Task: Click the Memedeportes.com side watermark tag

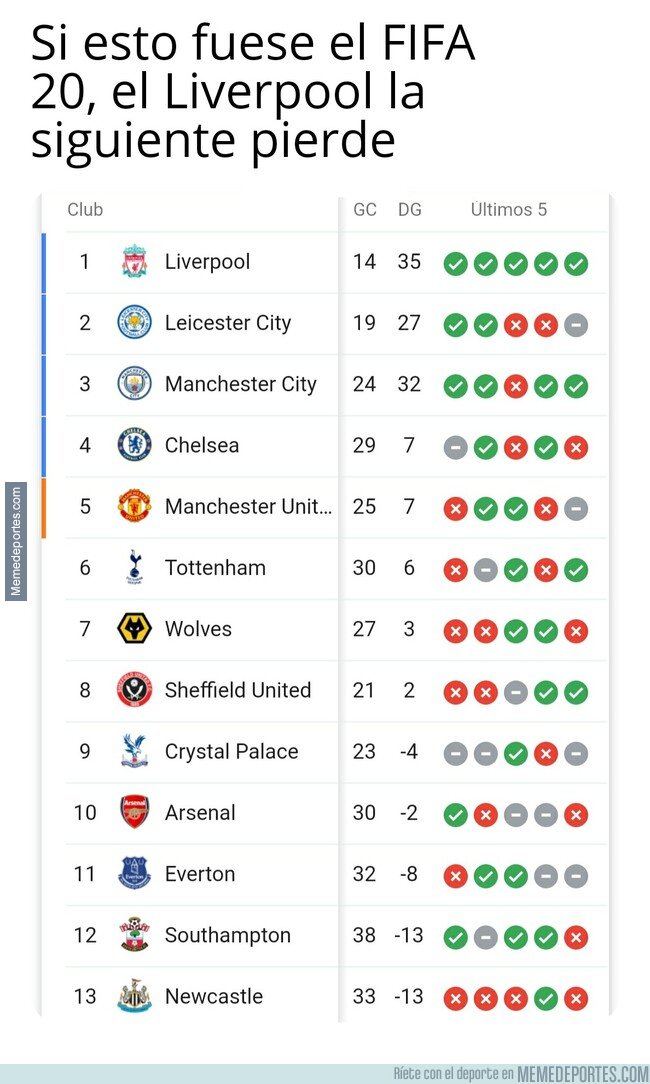Action: tap(16, 541)
